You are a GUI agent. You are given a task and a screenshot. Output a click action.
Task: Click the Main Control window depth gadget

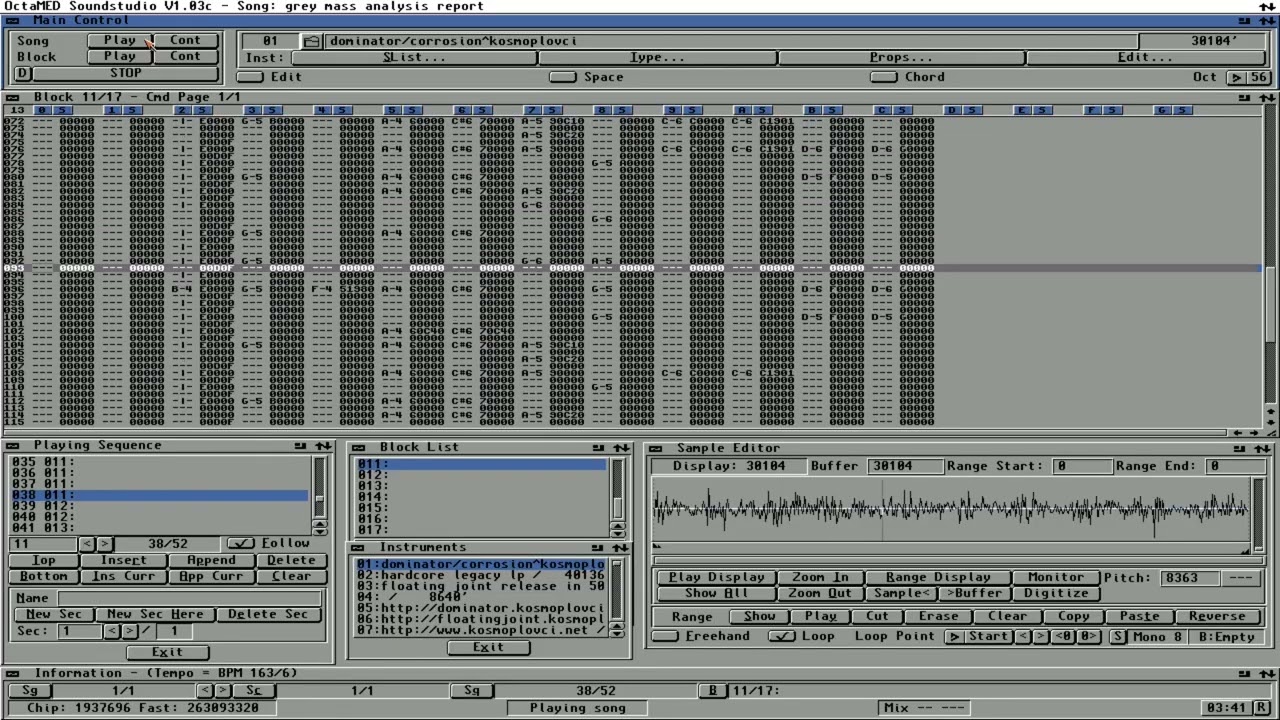1266,21
